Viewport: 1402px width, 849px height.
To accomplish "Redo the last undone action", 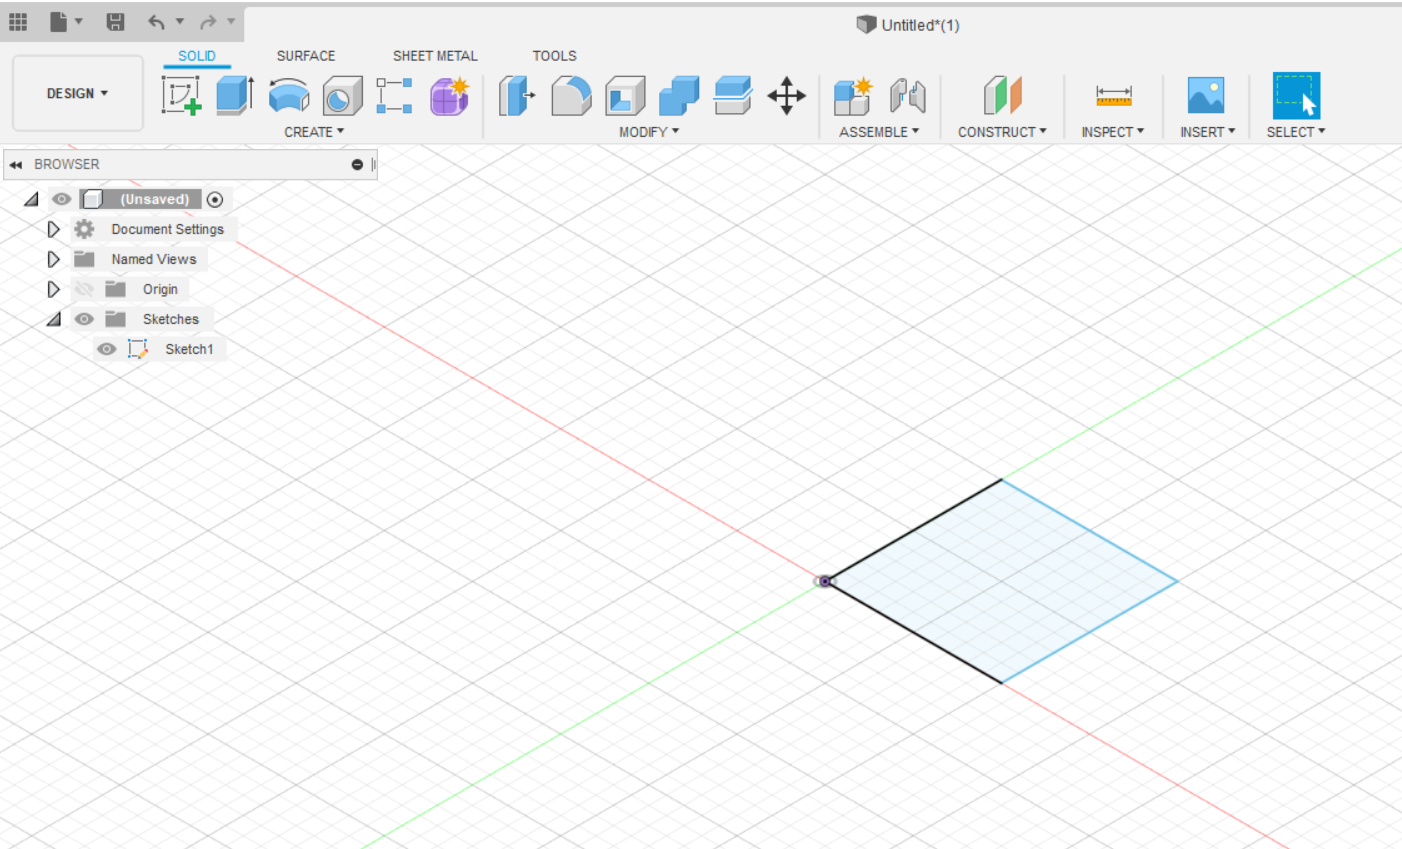I will [x=208, y=21].
